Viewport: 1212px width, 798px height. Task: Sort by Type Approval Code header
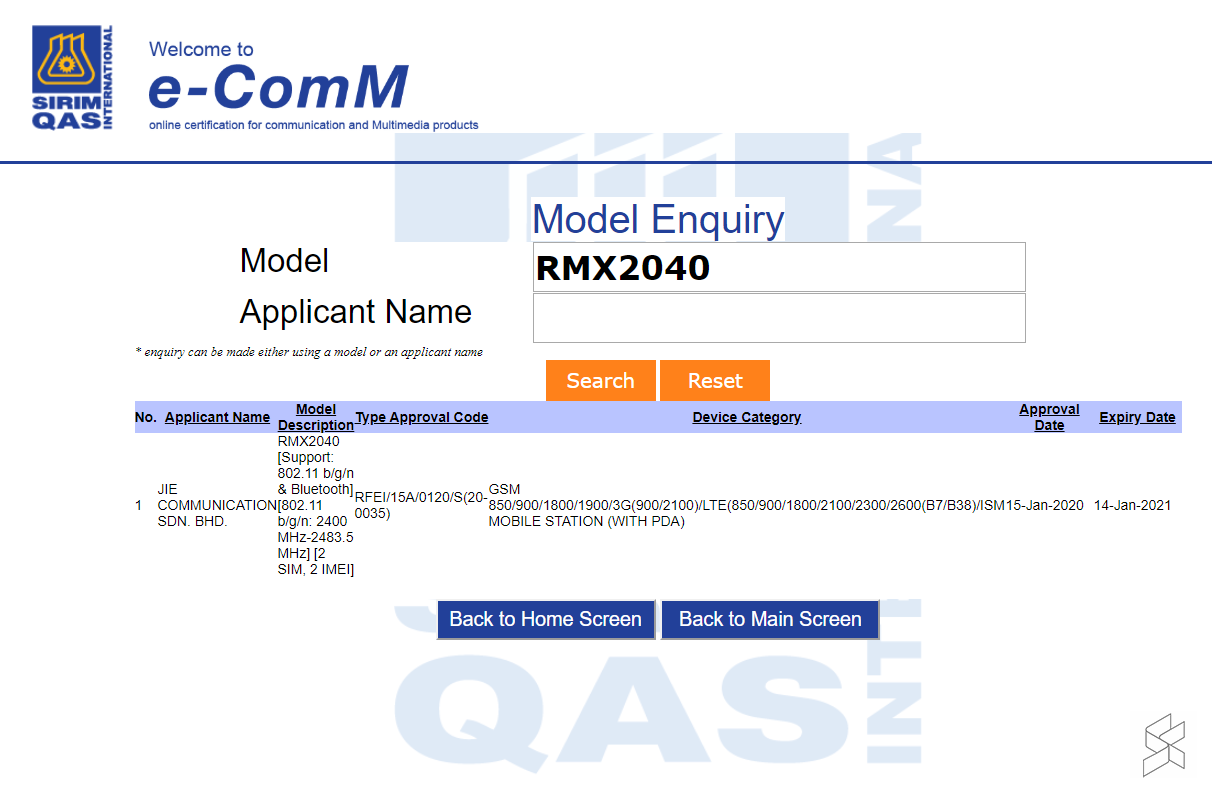click(422, 417)
